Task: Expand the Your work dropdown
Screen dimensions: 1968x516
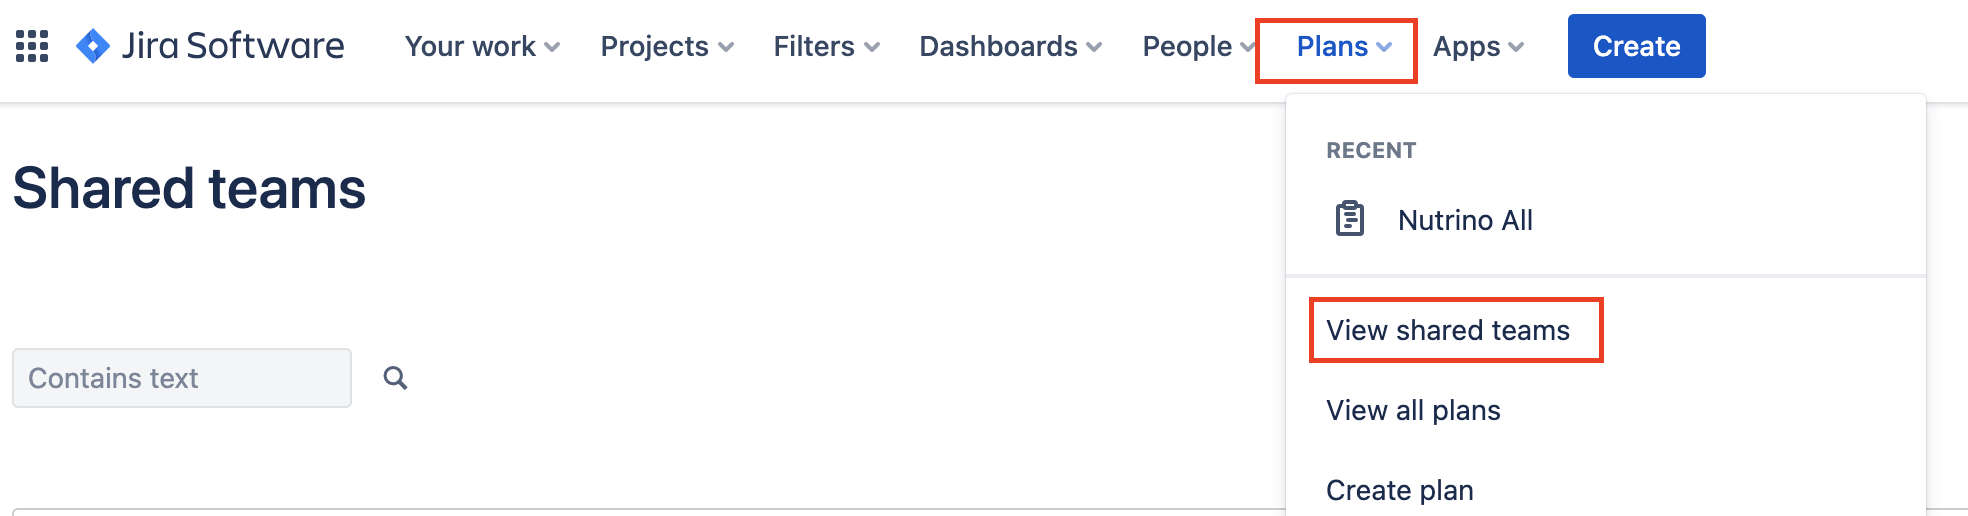Action: pyautogui.click(x=482, y=46)
